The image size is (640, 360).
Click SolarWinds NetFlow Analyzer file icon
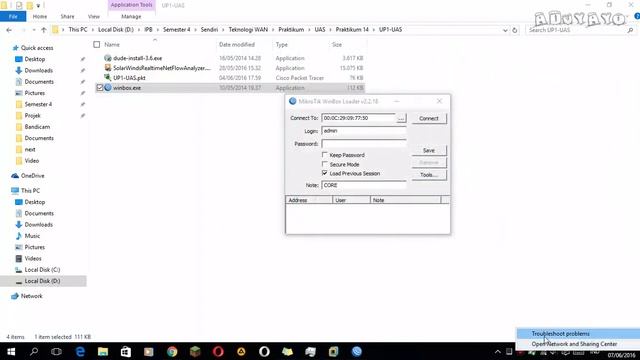pyautogui.click(x=108, y=68)
